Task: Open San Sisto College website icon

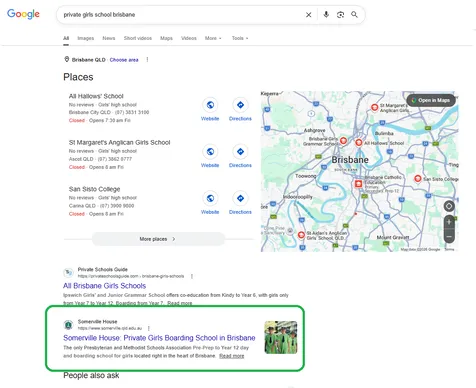Action: tap(210, 199)
